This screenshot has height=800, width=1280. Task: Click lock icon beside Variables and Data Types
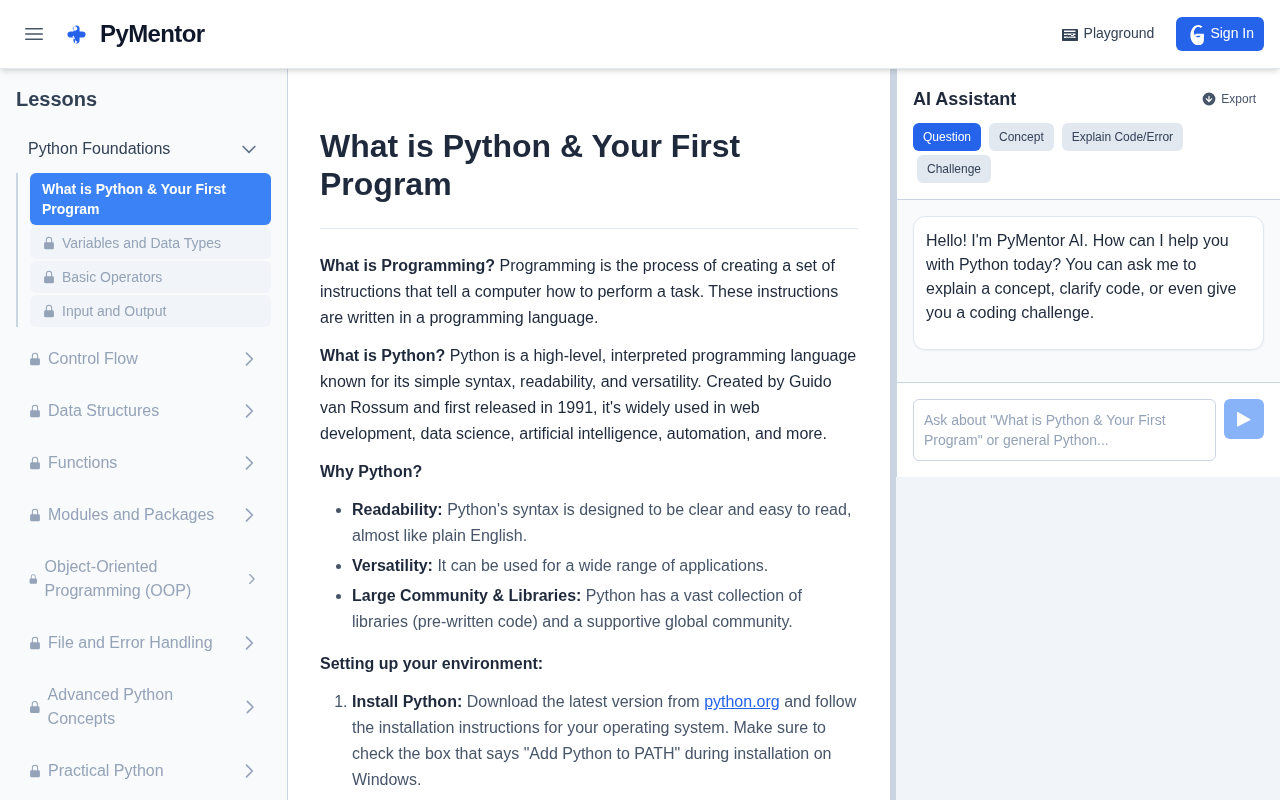click(x=49, y=244)
